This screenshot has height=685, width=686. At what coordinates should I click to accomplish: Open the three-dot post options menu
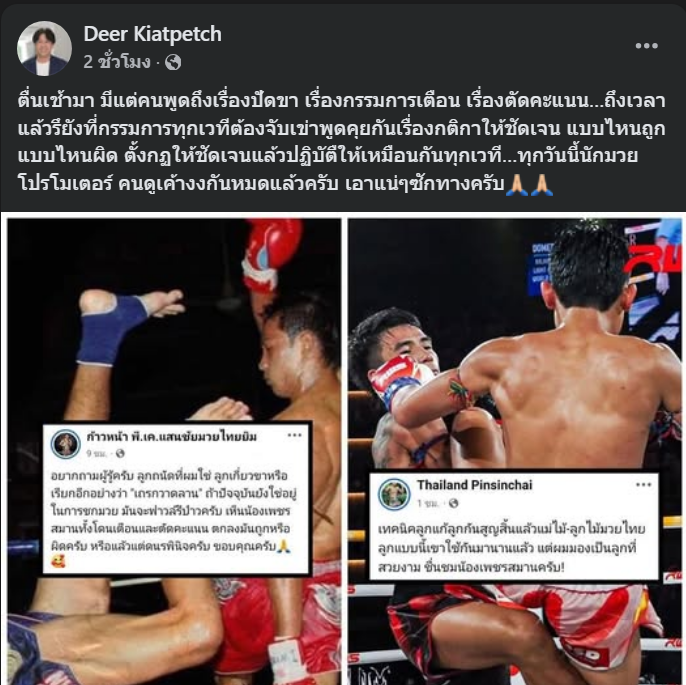646,45
